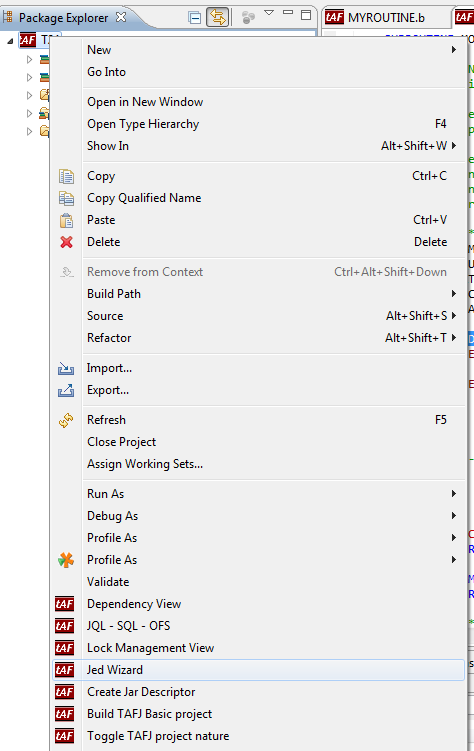Click the Collapse All icon in Package Explorer
This screenshot has height=751, width=474.
[195, 18]
